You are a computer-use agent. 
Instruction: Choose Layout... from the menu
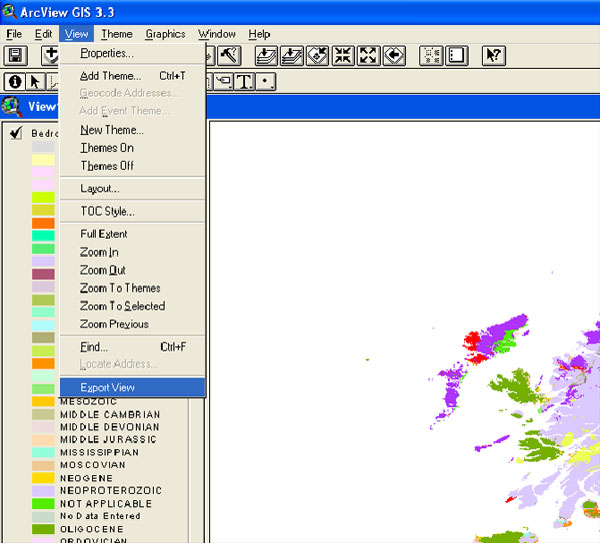[x=132, y=188]
